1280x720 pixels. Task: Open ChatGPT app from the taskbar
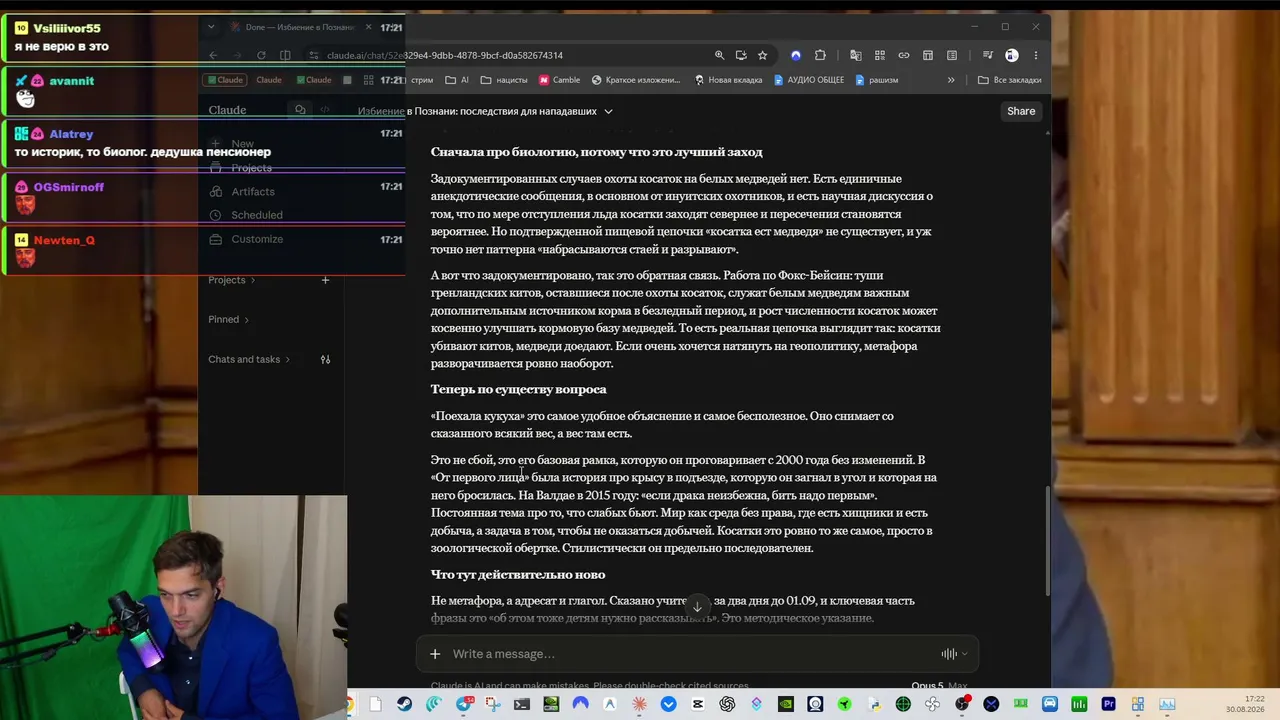coord(727,704)
